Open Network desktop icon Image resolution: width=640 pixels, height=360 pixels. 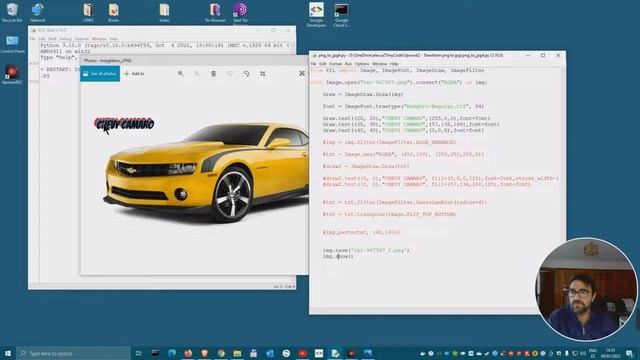pyautogui.click(x=38, y=12)
